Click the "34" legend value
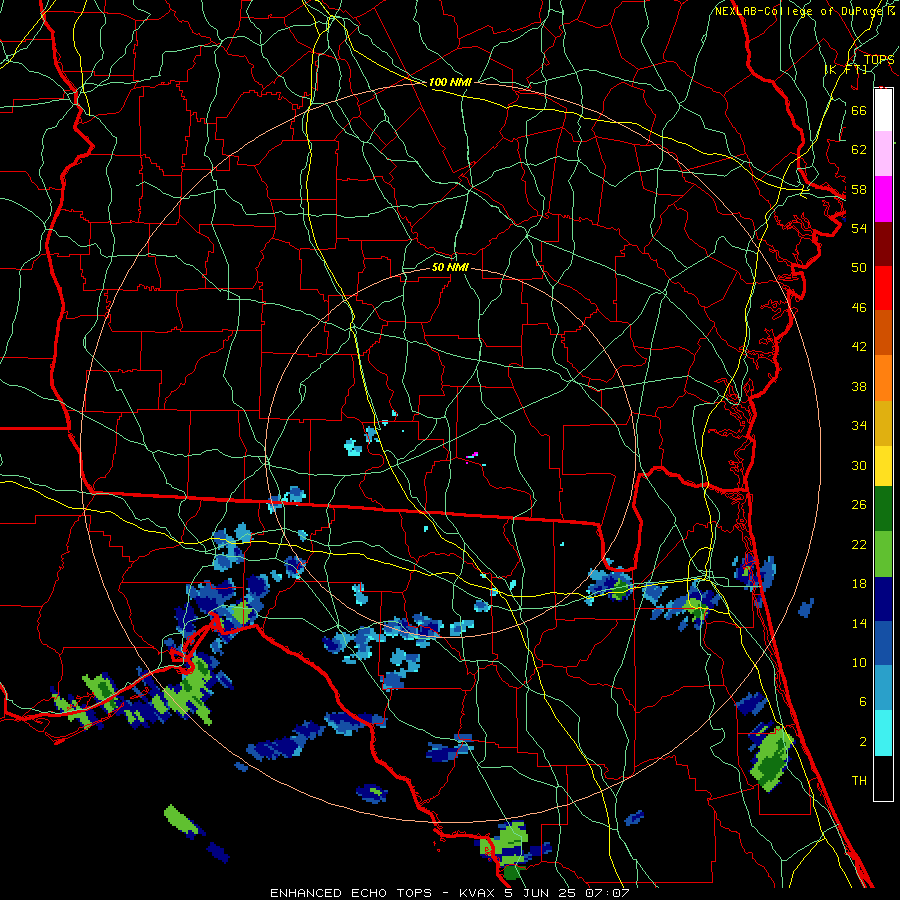Viewport: 900px width, 900px height. click(859, 426)
